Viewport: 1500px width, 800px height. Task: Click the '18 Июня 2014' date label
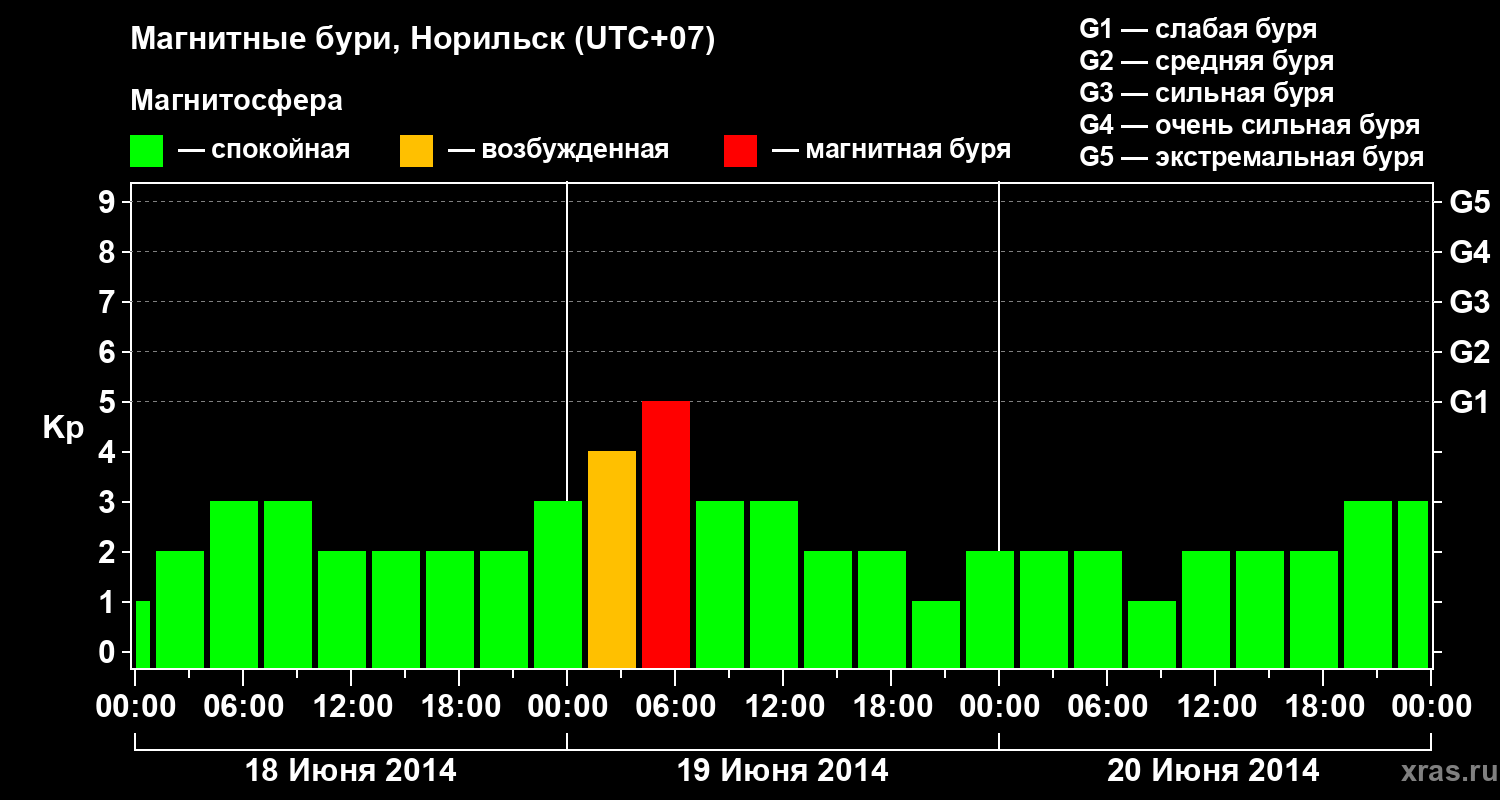tap(351, 770)
